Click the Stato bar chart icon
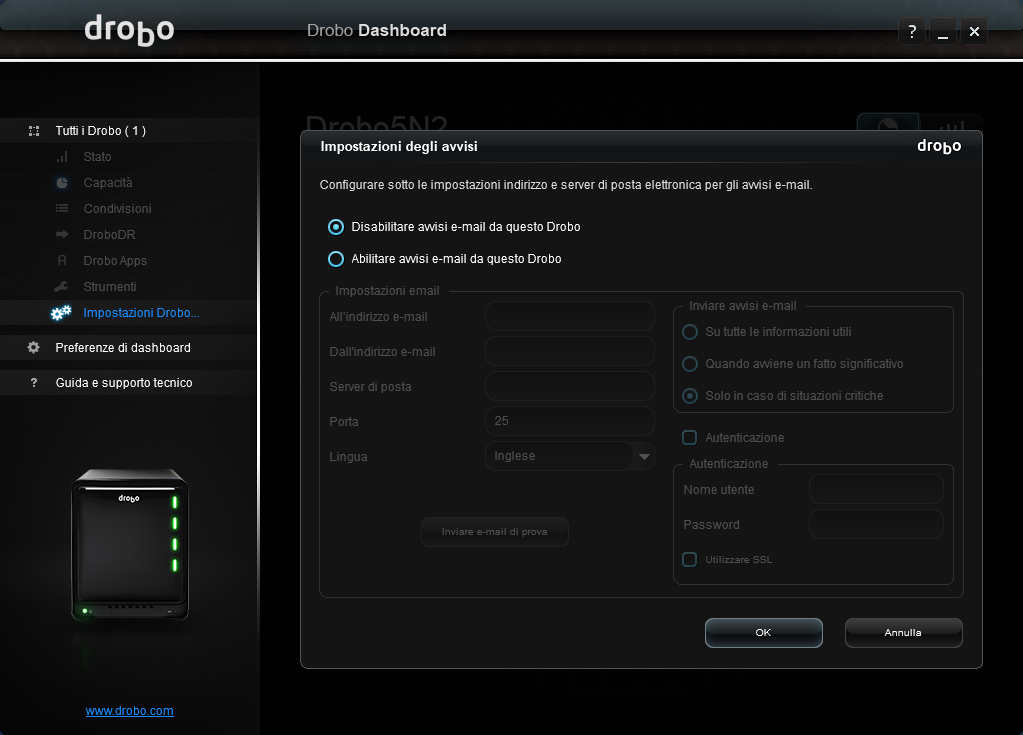This screenshot has height=735, width=1023. [x=62, y=157]
